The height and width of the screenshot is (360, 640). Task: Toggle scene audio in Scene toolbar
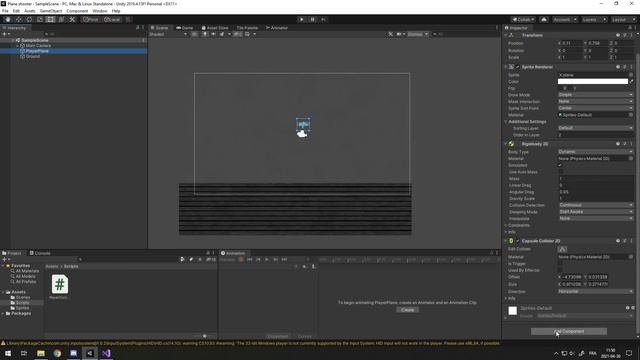pyautogui.click(x=213, y=34)
